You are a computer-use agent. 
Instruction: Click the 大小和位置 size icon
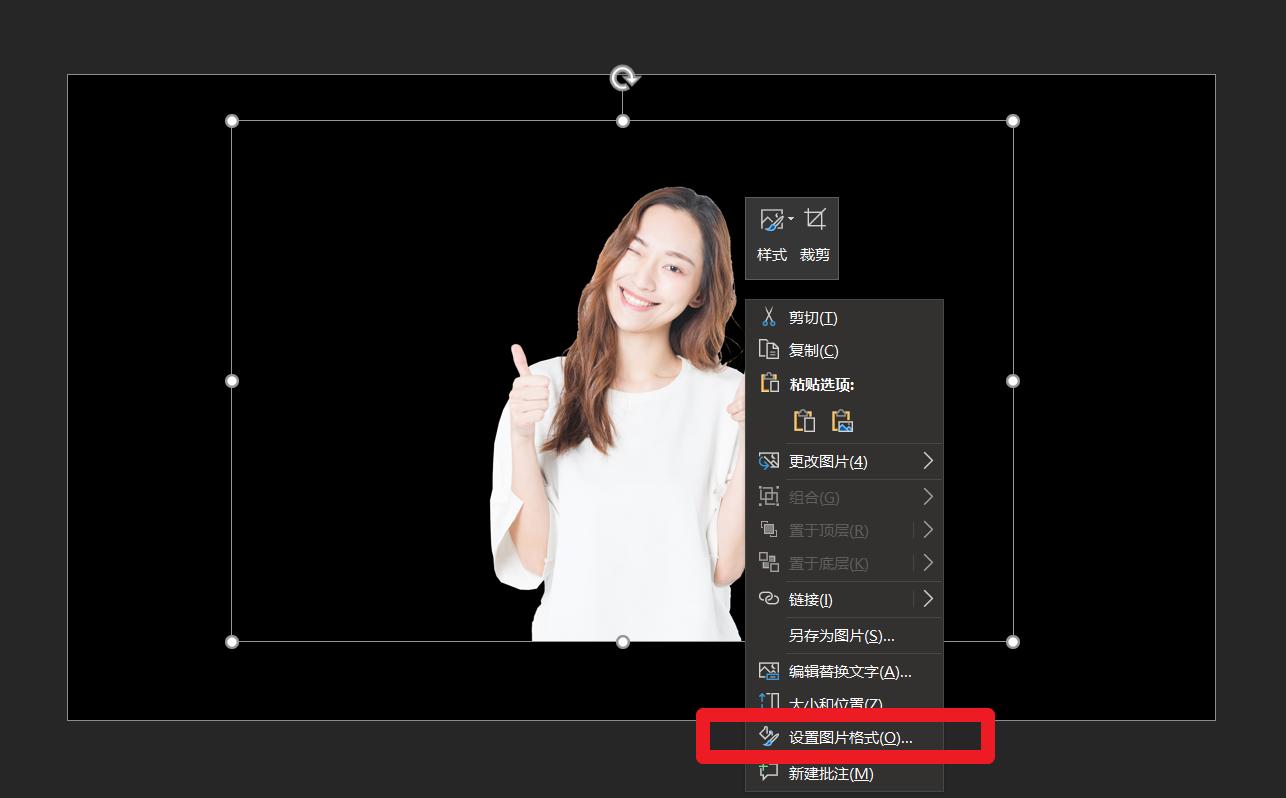point(769,703)
